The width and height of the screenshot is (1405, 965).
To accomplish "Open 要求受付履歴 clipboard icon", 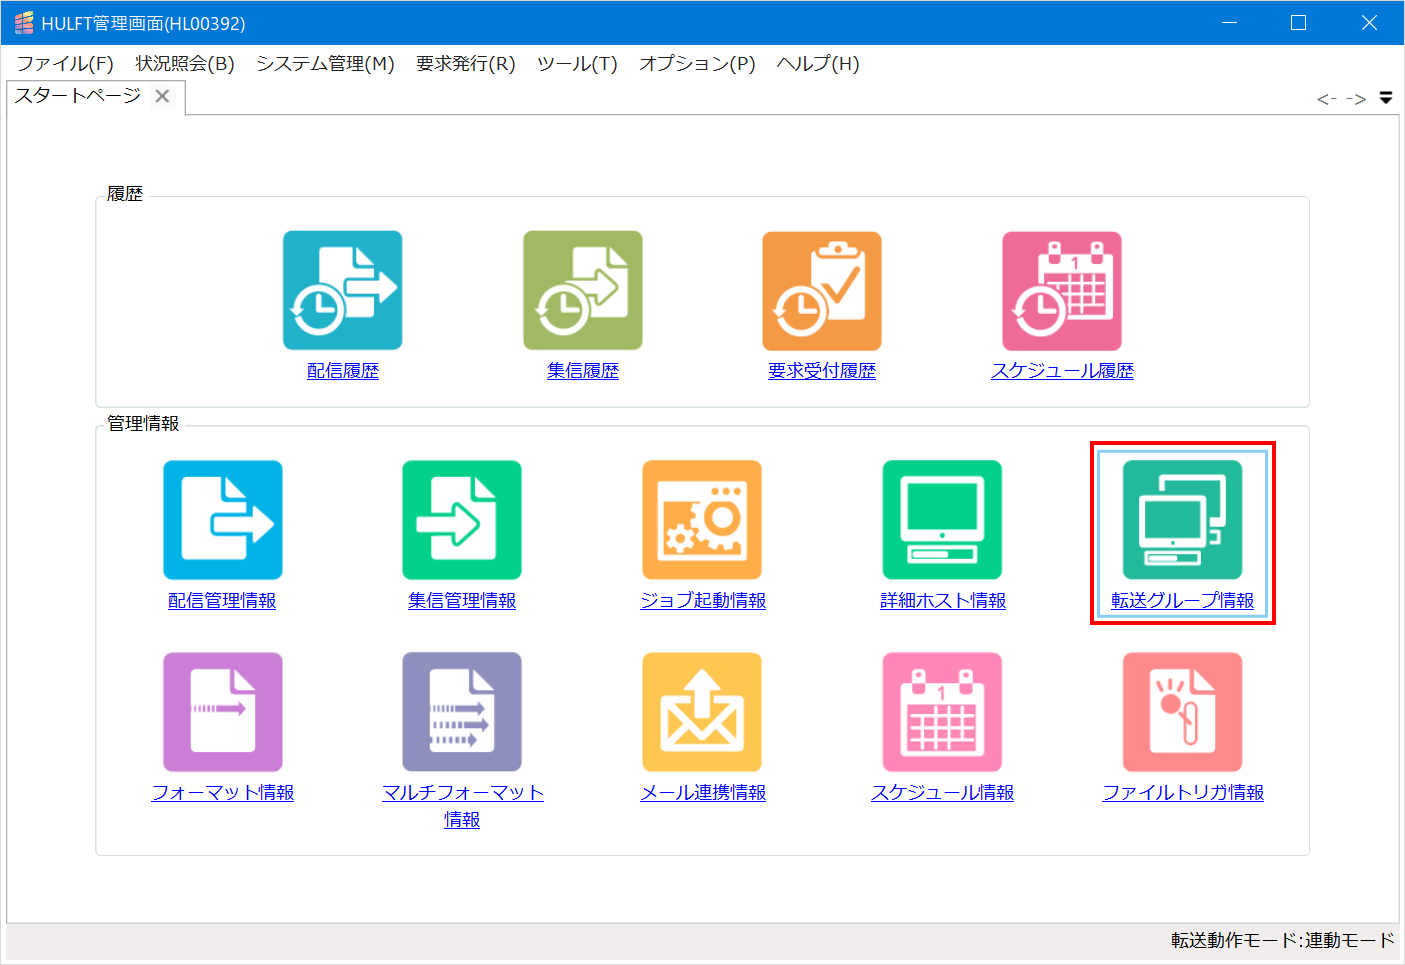I will [x=822, y=290].
